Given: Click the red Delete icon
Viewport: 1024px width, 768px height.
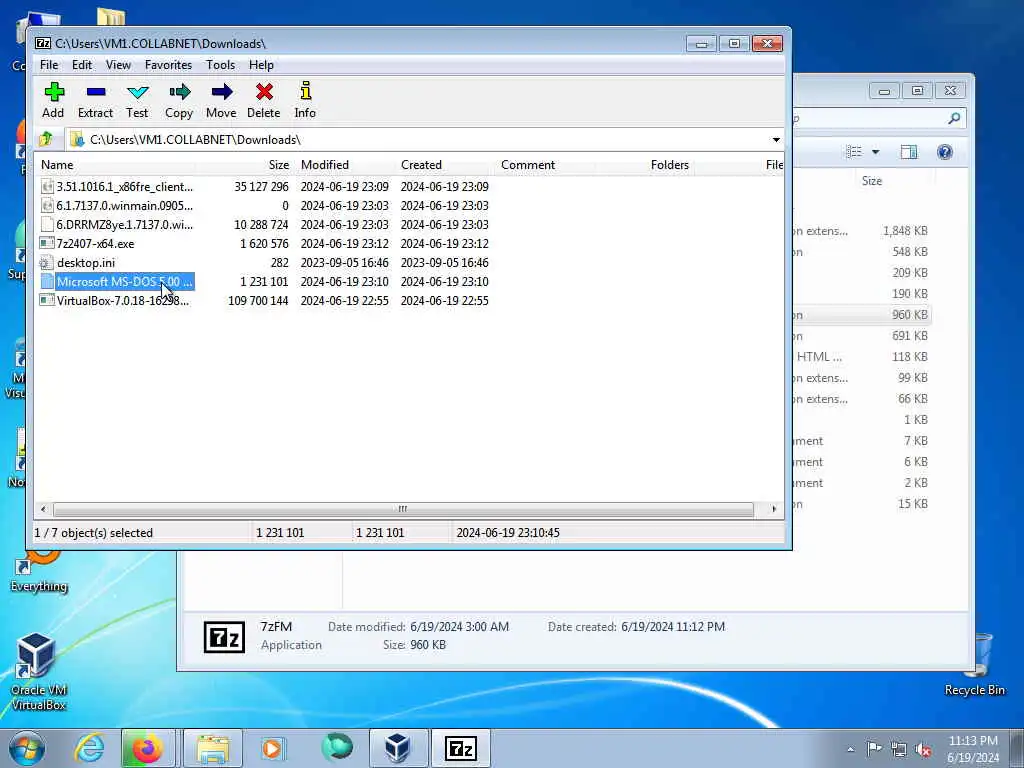Looking at the screenshot, I should pos(264,92).
